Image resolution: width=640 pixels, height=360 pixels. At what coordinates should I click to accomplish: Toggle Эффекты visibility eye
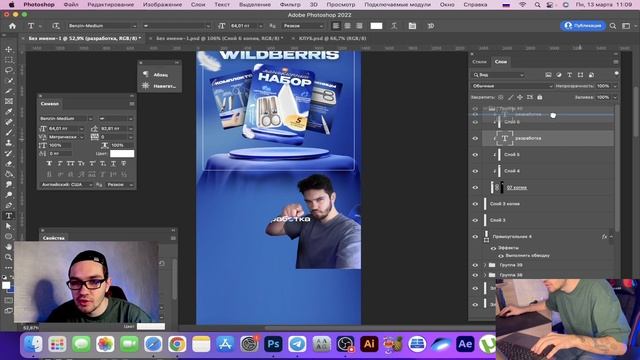[x=493, y=248]
